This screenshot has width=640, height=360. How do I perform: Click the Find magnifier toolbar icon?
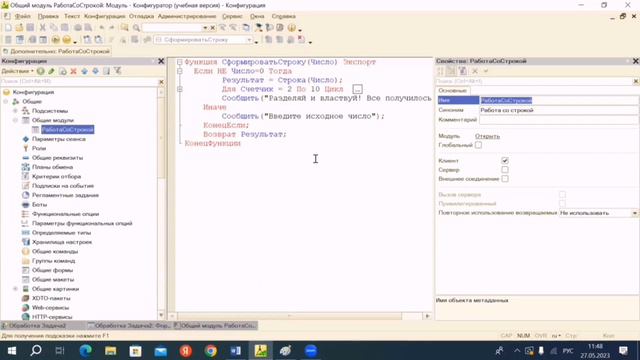pos(136,27)
